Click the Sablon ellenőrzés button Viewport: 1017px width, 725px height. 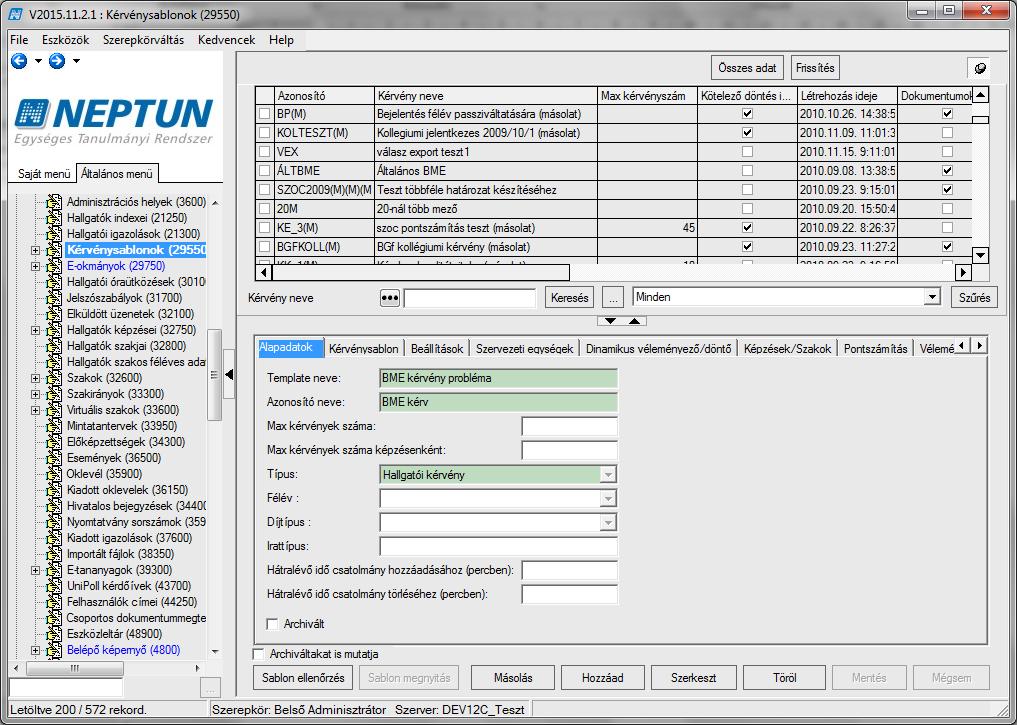click(x=303, y=678)
